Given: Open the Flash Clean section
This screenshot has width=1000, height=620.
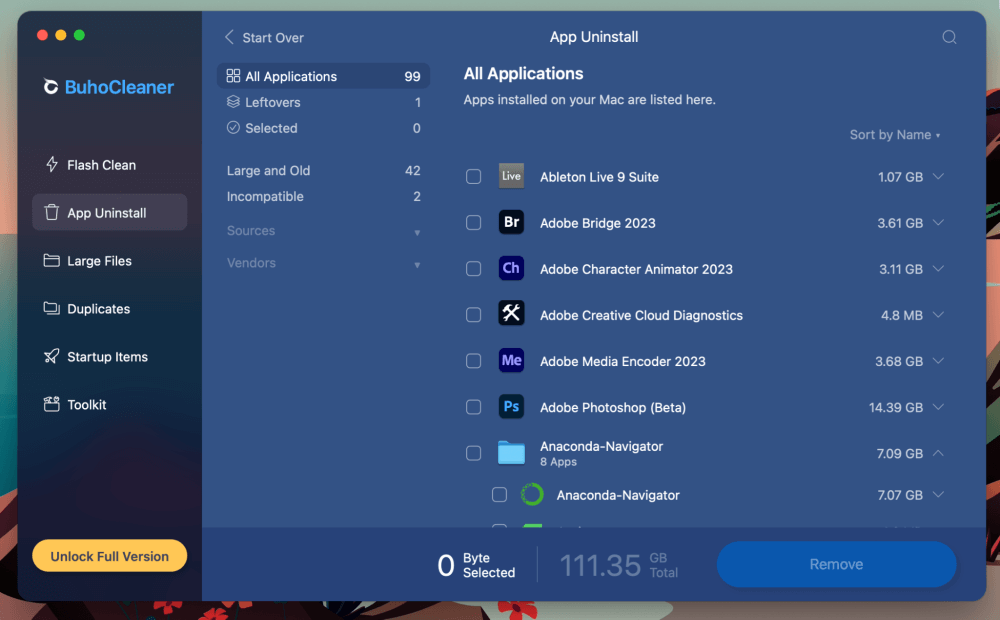Looking at the screenshot, I should pyautogui.click(x=110, y=165).
